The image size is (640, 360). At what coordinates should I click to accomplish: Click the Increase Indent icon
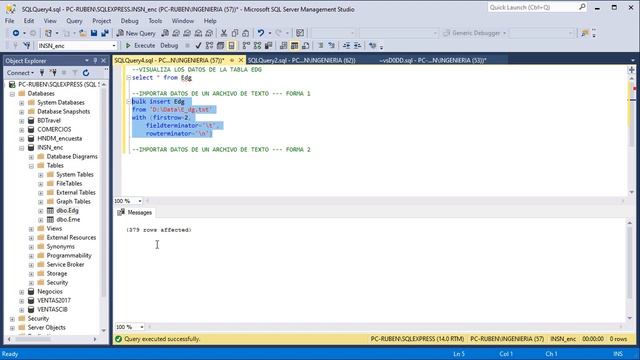[357, 45]
